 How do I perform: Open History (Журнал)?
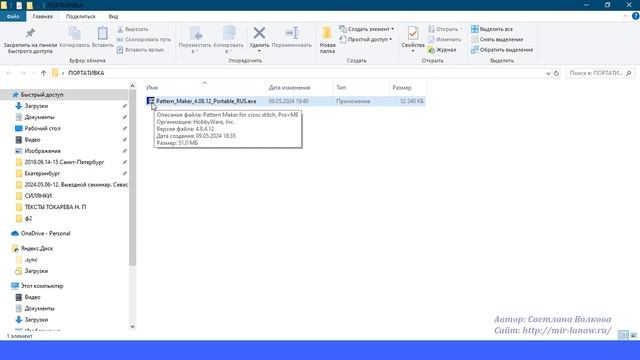pyautogui.click(x=442, y=50)
